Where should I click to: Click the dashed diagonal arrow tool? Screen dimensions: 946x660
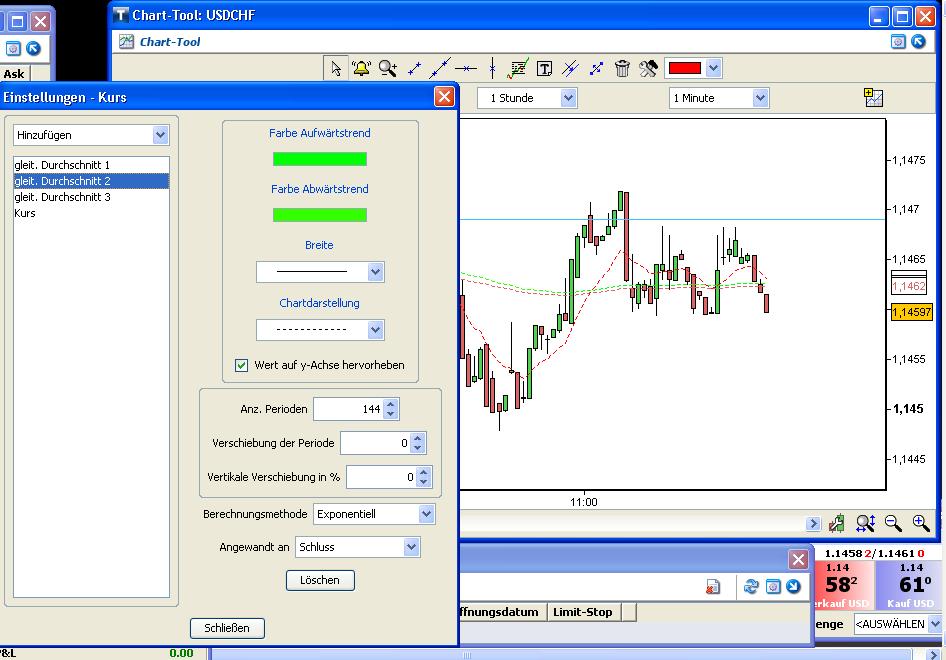597,69
